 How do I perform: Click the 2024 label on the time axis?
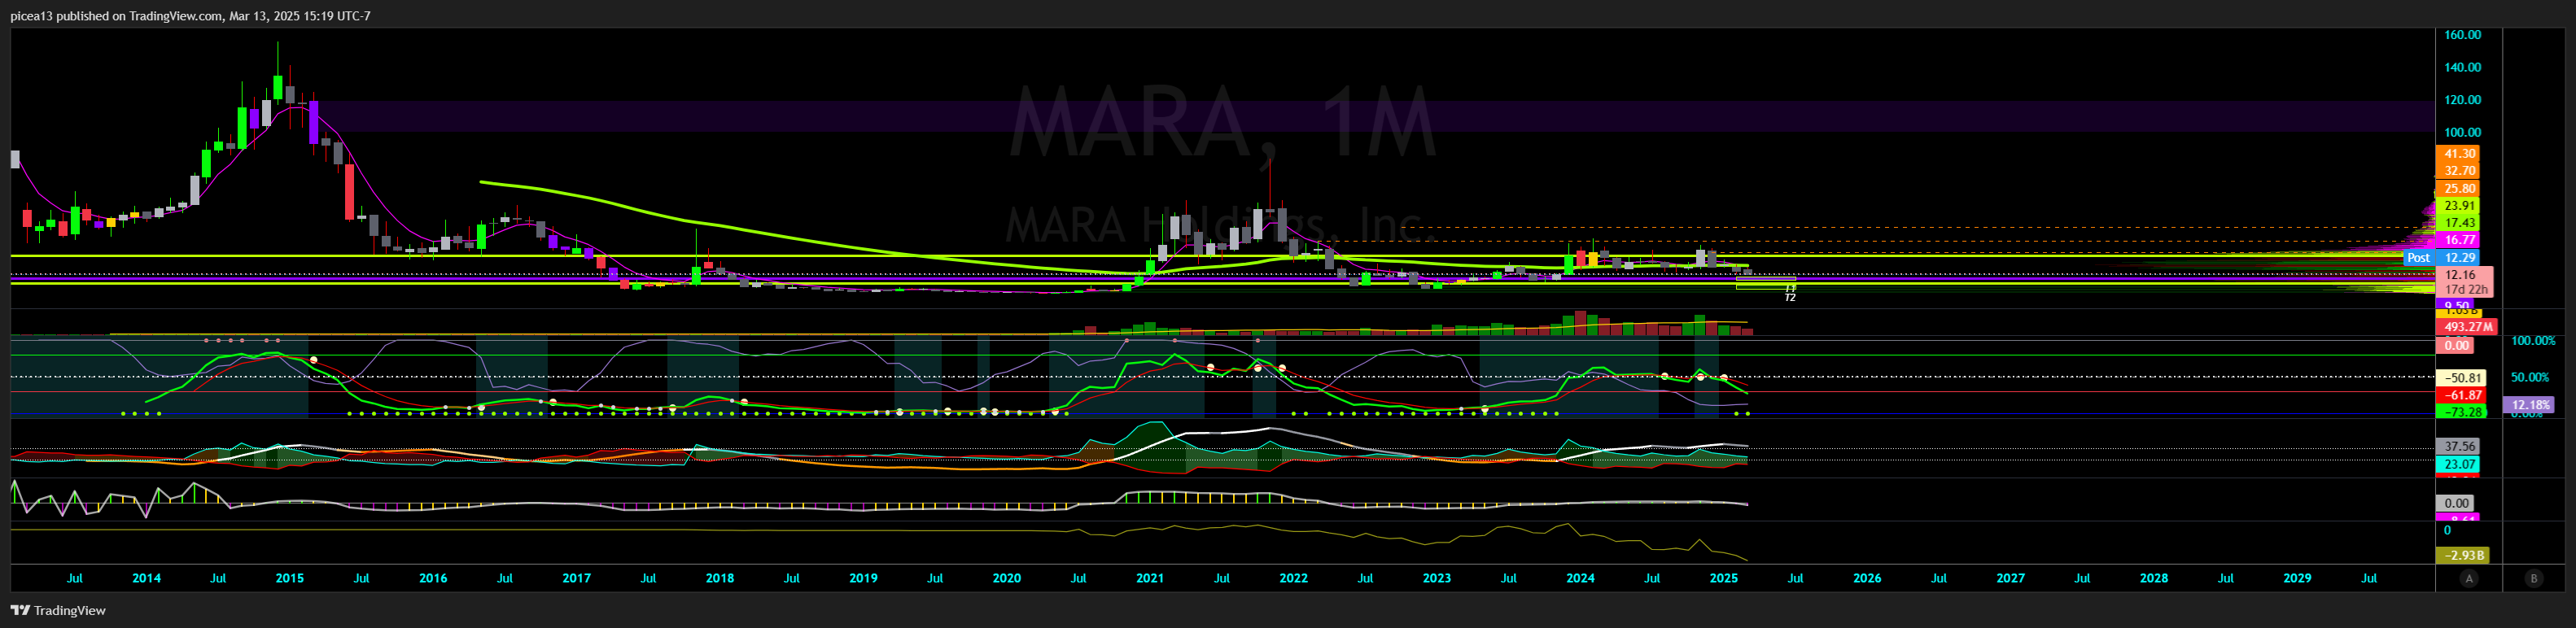click(x=1580, y=578)
